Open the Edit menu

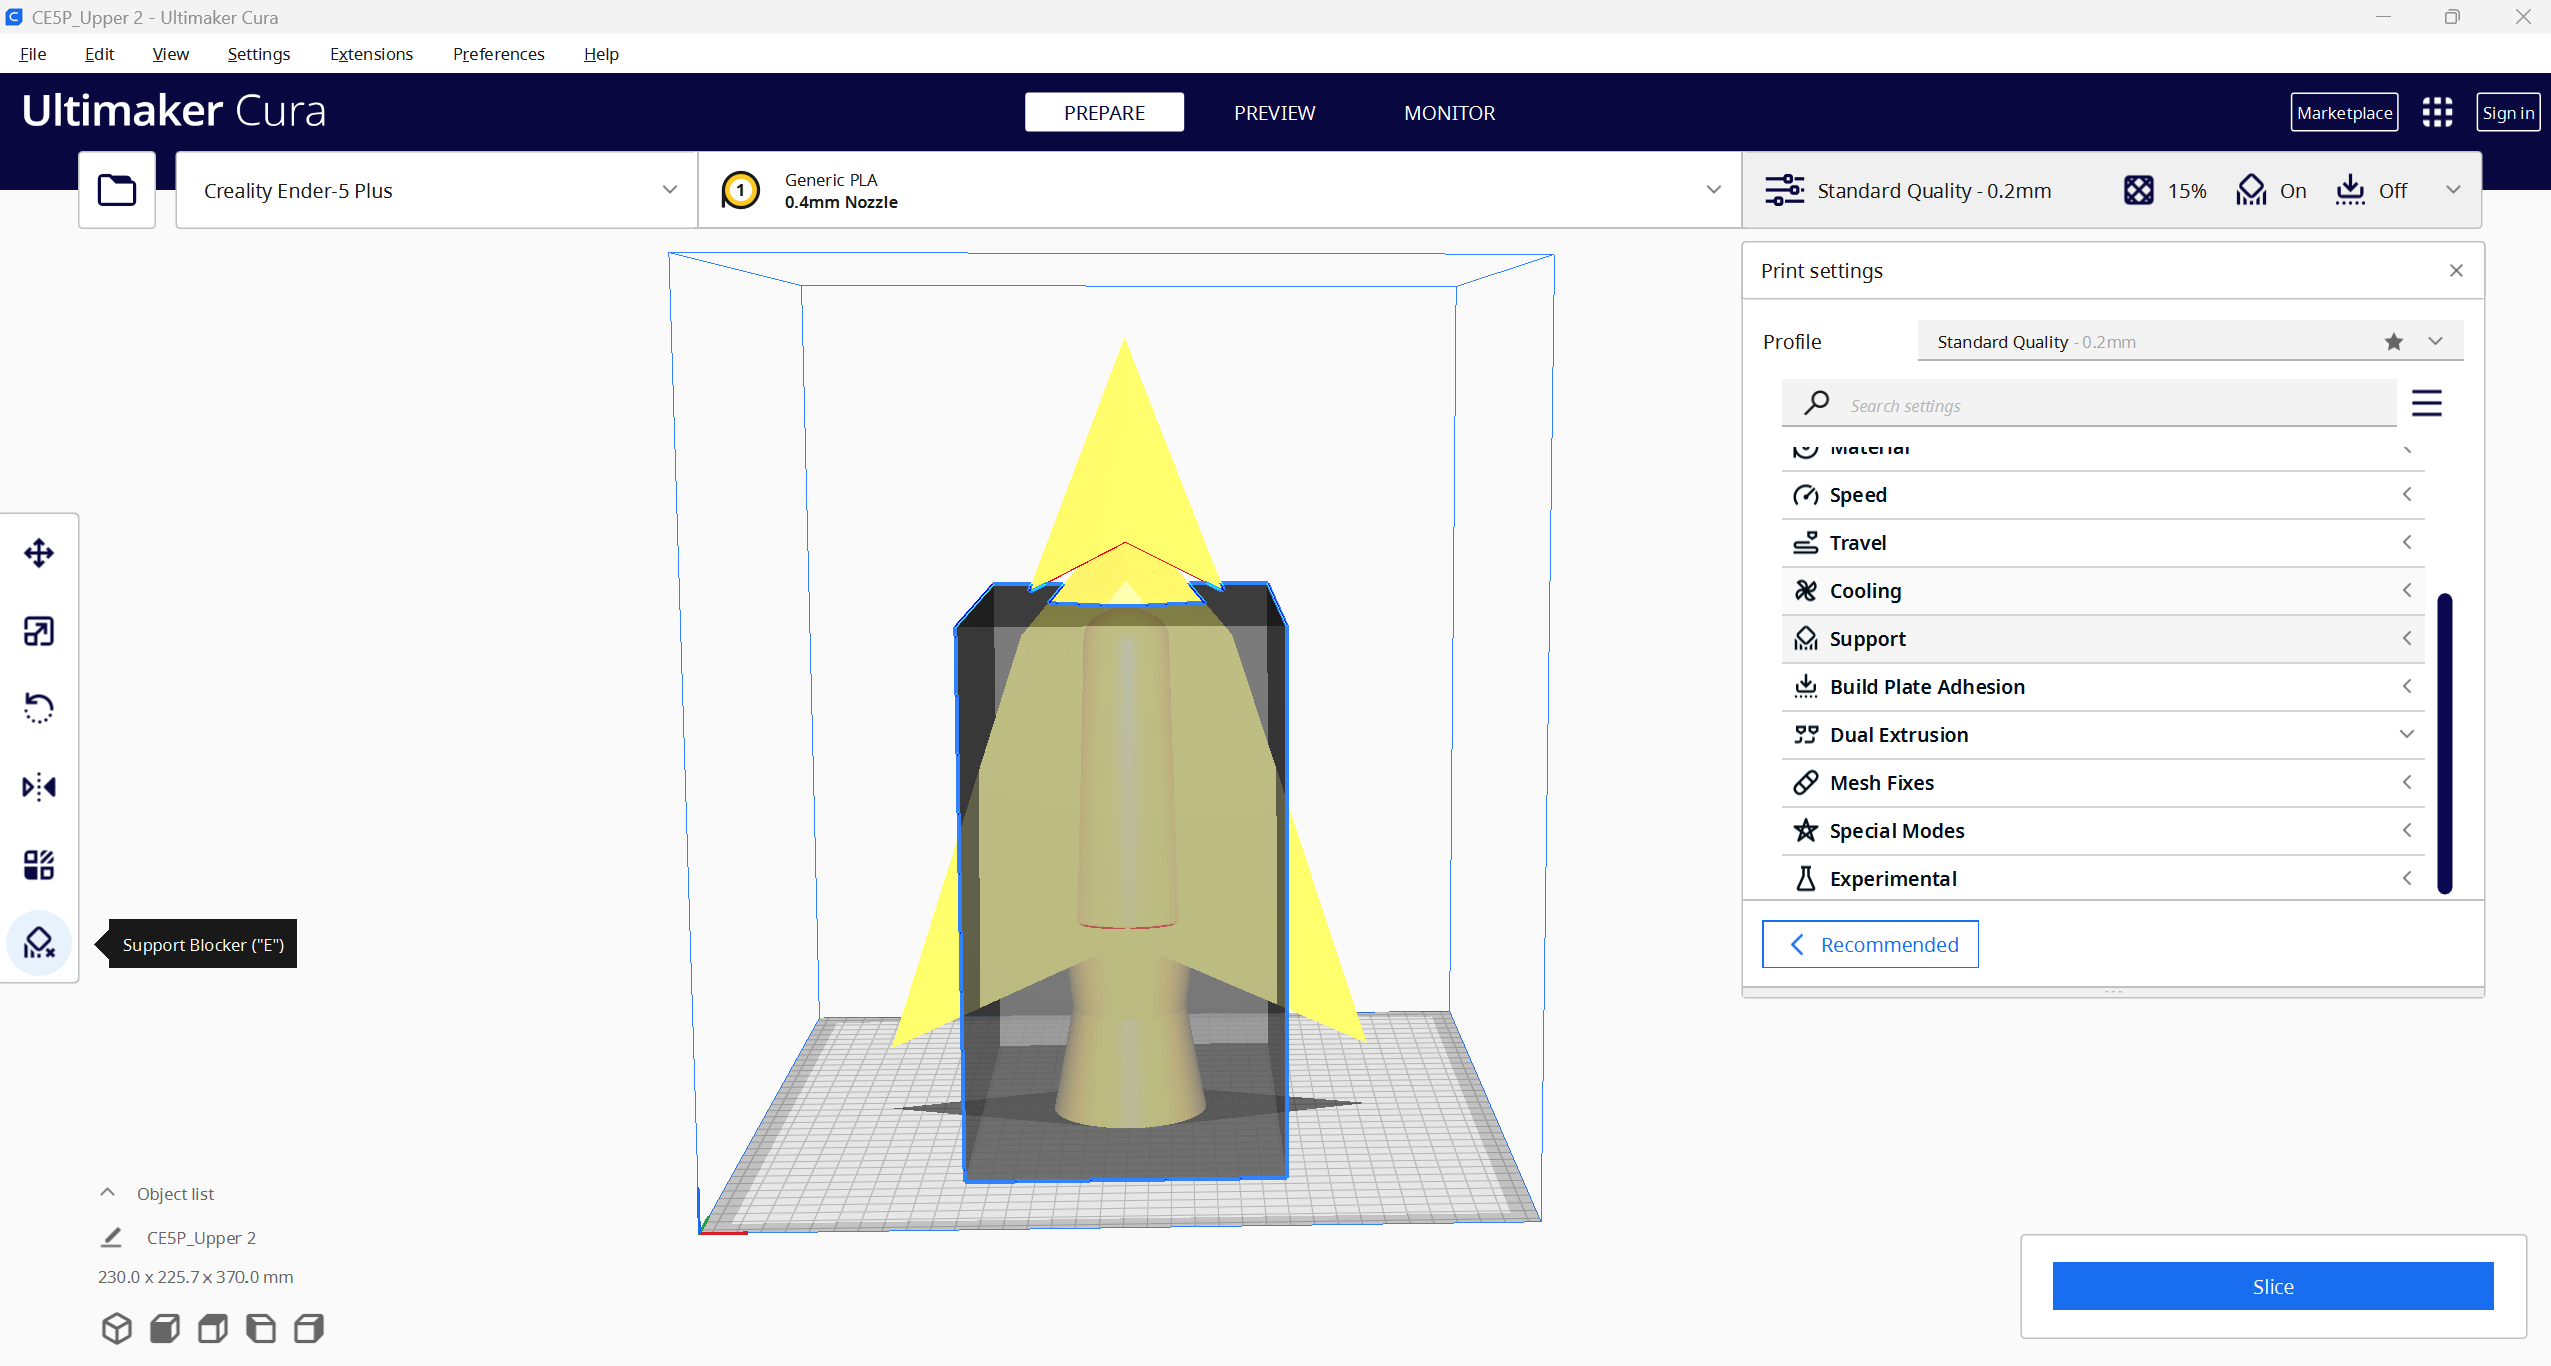(x=99, y=54)
